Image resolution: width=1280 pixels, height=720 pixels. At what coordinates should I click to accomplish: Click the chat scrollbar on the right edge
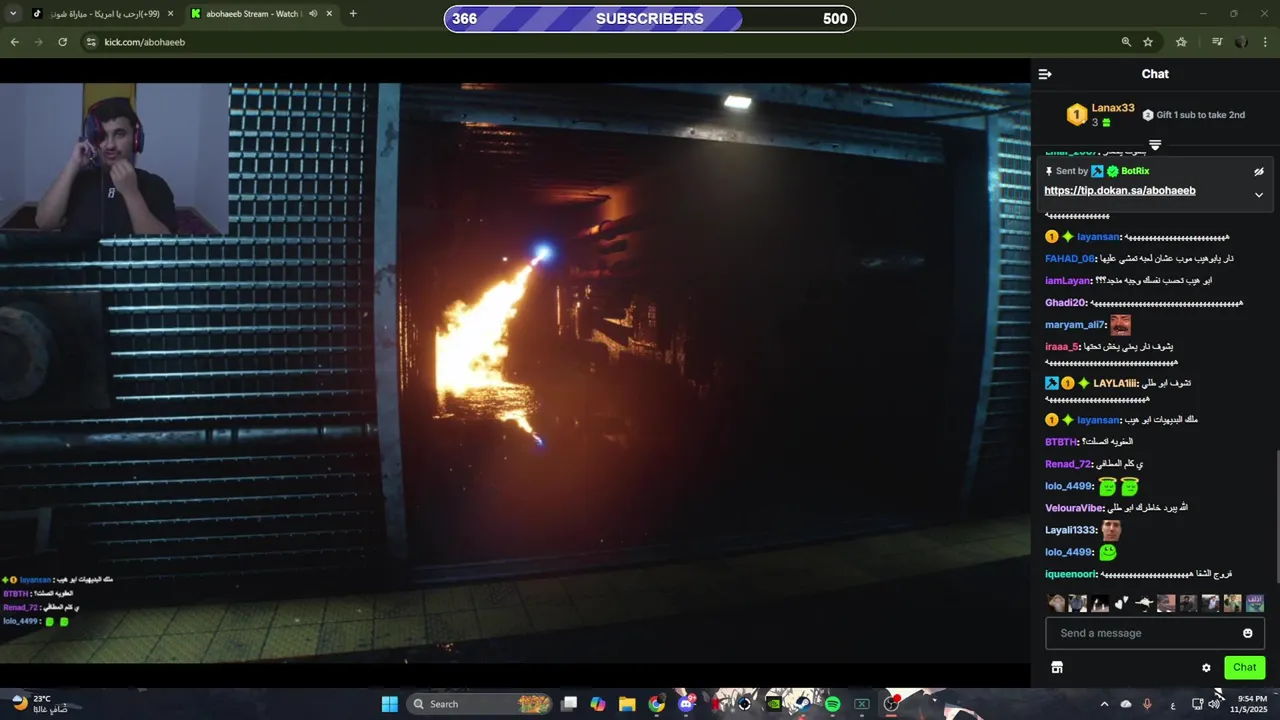coord(1277,515)
